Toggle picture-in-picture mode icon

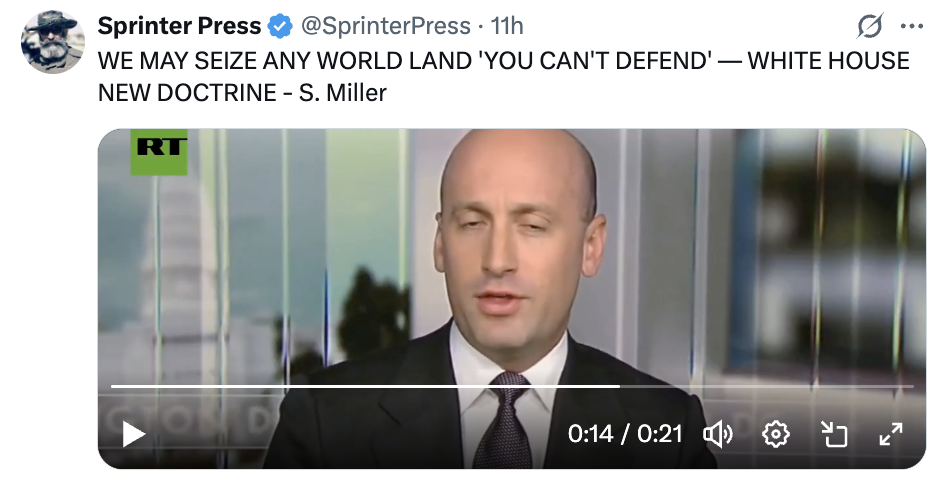pyautogui.click(x=834, y=435)
